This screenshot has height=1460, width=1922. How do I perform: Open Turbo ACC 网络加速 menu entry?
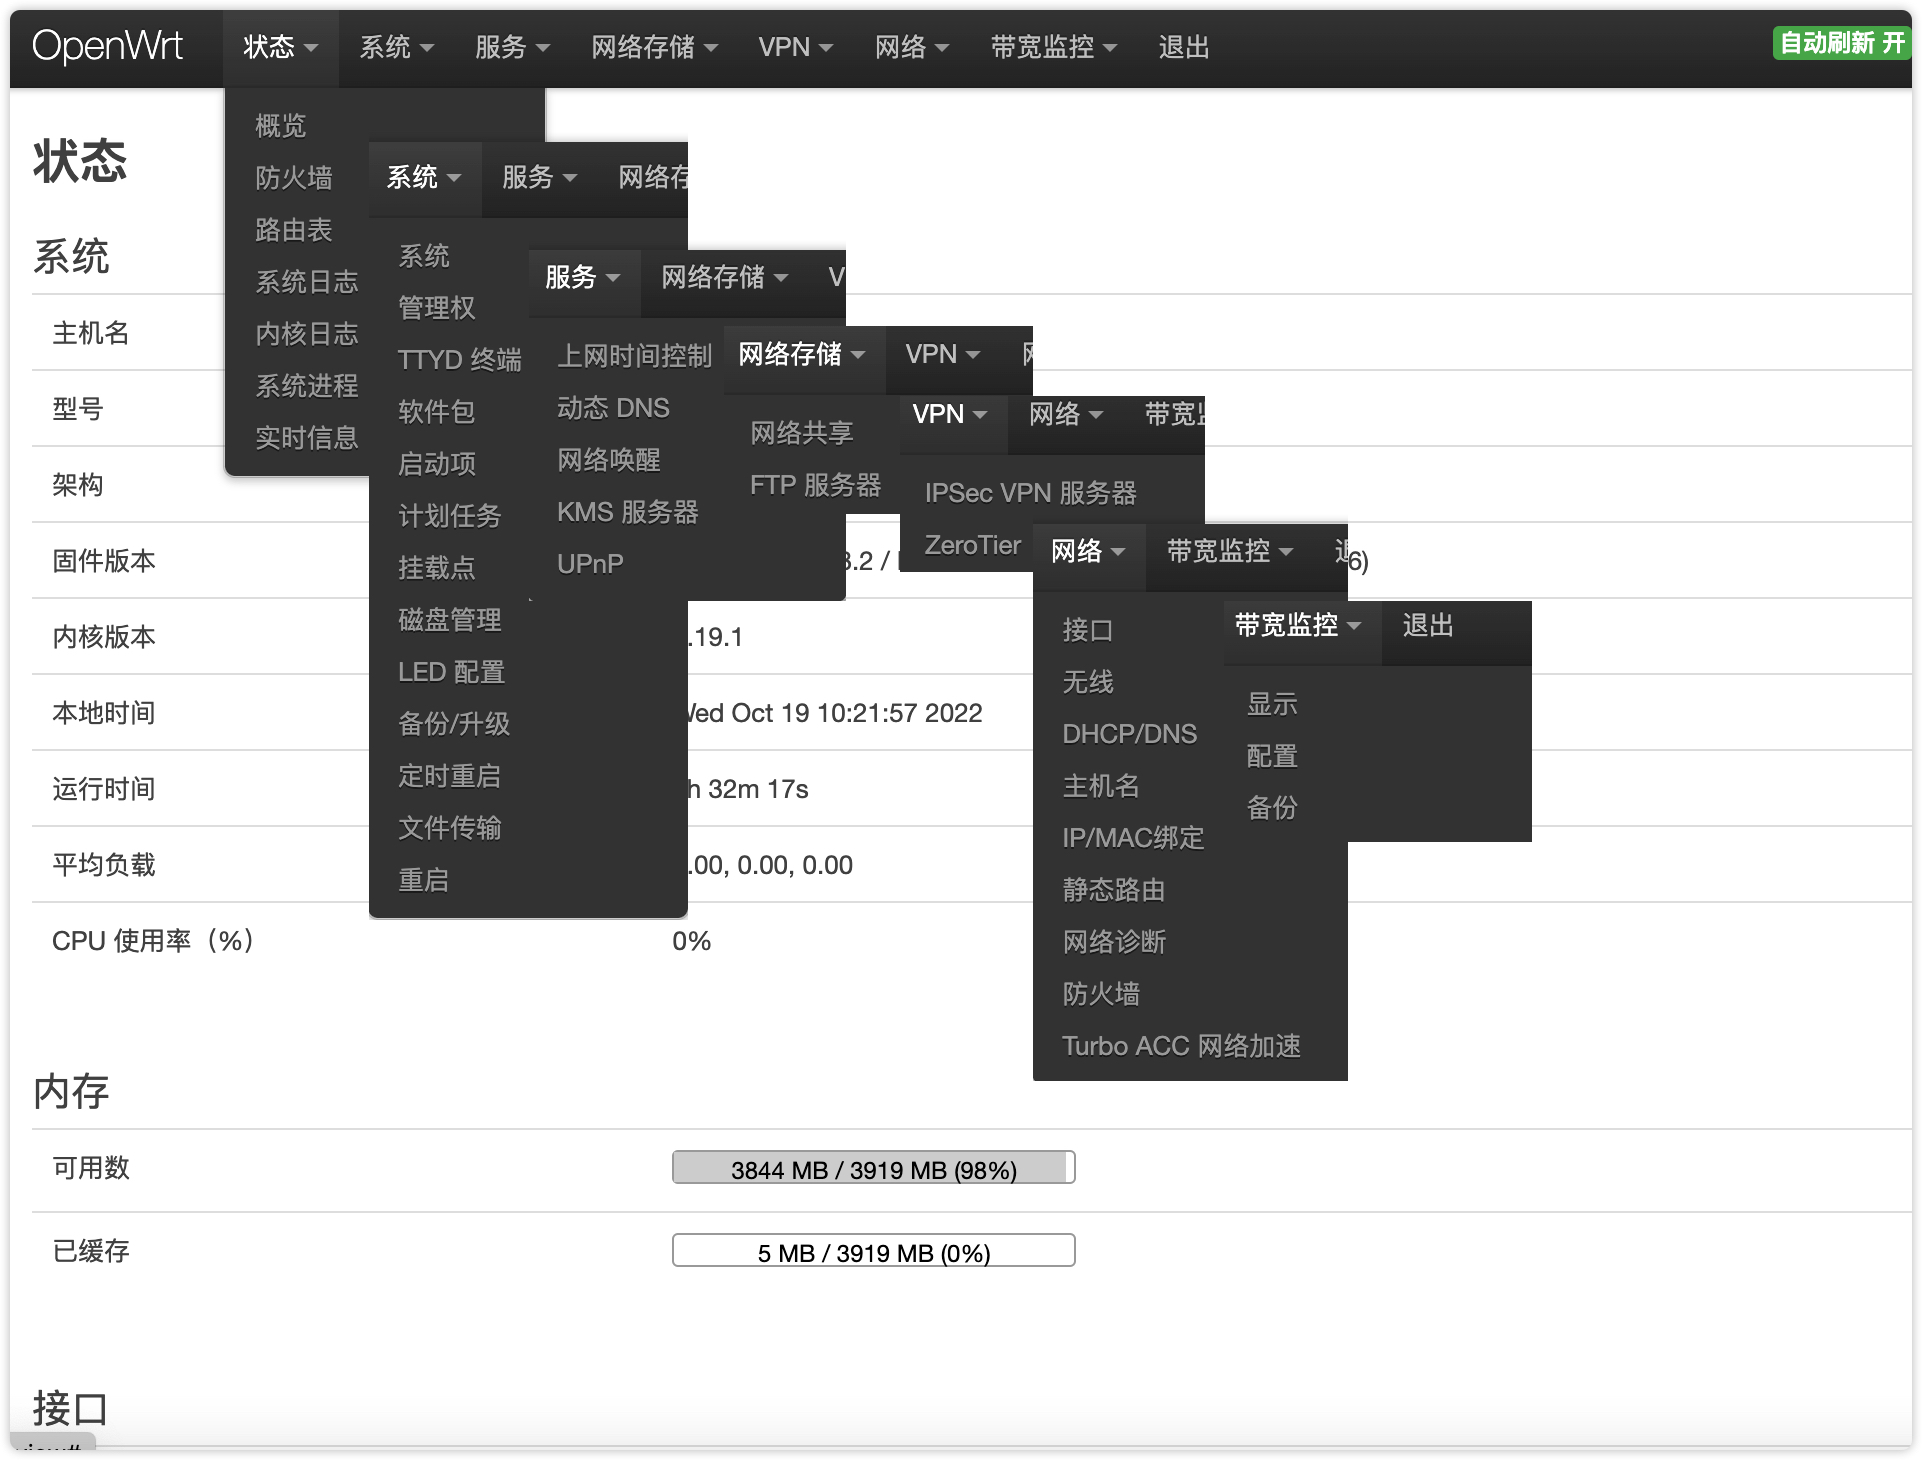pyautogui.click(x=1181, y=1045)
